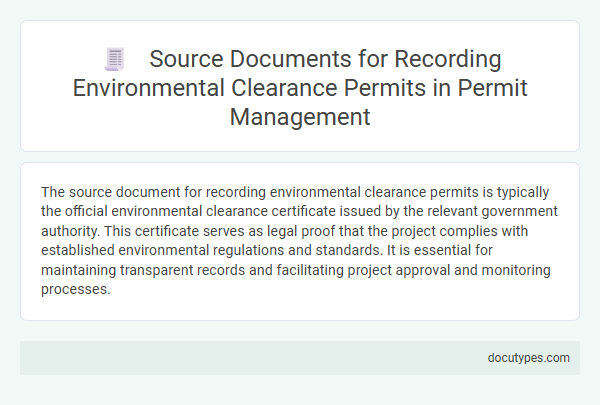The width and height of the screenshot is (600, 405).
Task: Click the title 'Source Documents for Recording Environmental Clearance Permits'
Action: pos(300,88)
